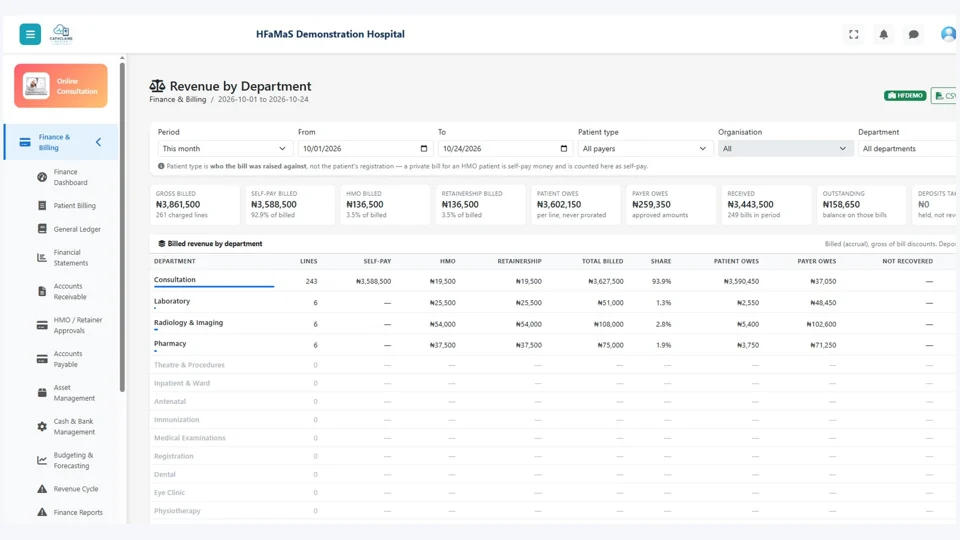Open the Patient type 'All payers' dropdown
Viewport: 960px width, 540px height.
(x=645, y=149)
